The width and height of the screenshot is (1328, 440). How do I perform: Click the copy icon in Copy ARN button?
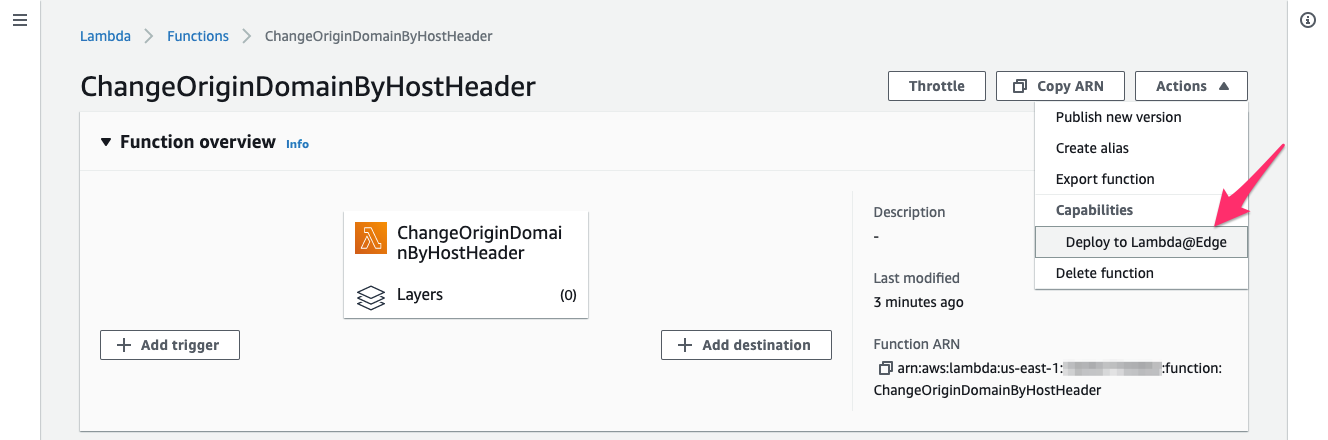point(1020,86)
